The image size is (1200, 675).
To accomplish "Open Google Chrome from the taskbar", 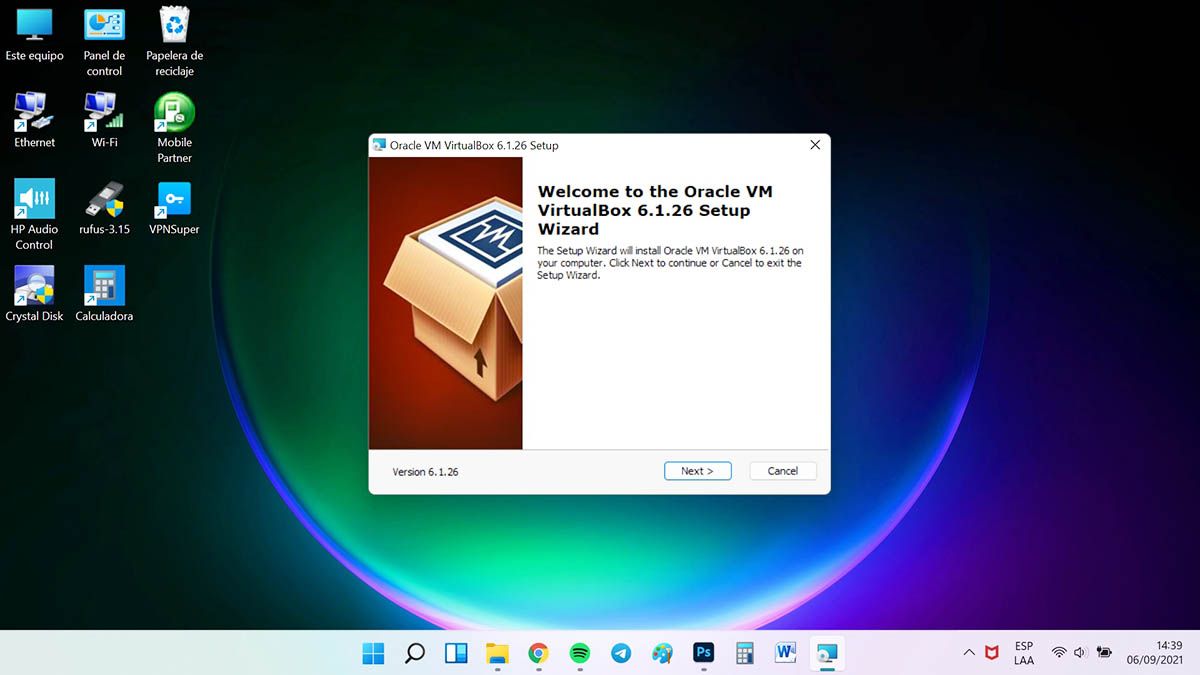I will click(x=538, y=654).
